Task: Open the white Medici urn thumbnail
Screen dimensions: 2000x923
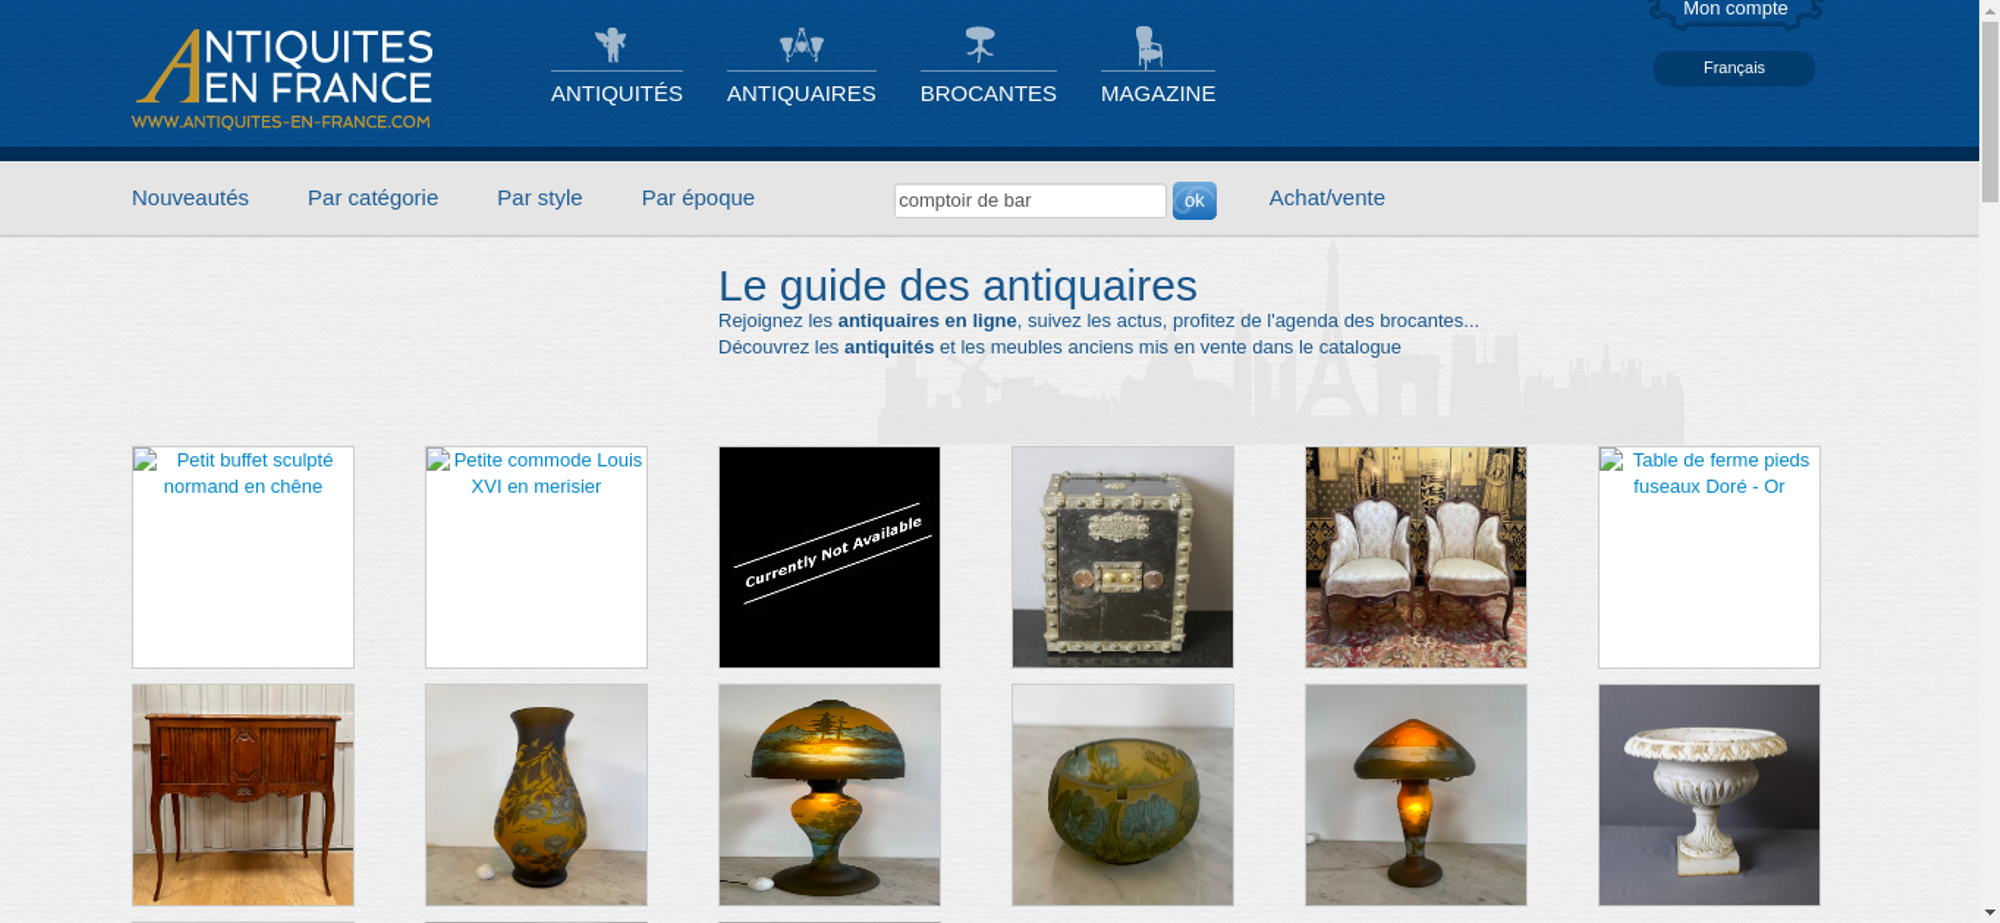Action: tap(1709, 795)
